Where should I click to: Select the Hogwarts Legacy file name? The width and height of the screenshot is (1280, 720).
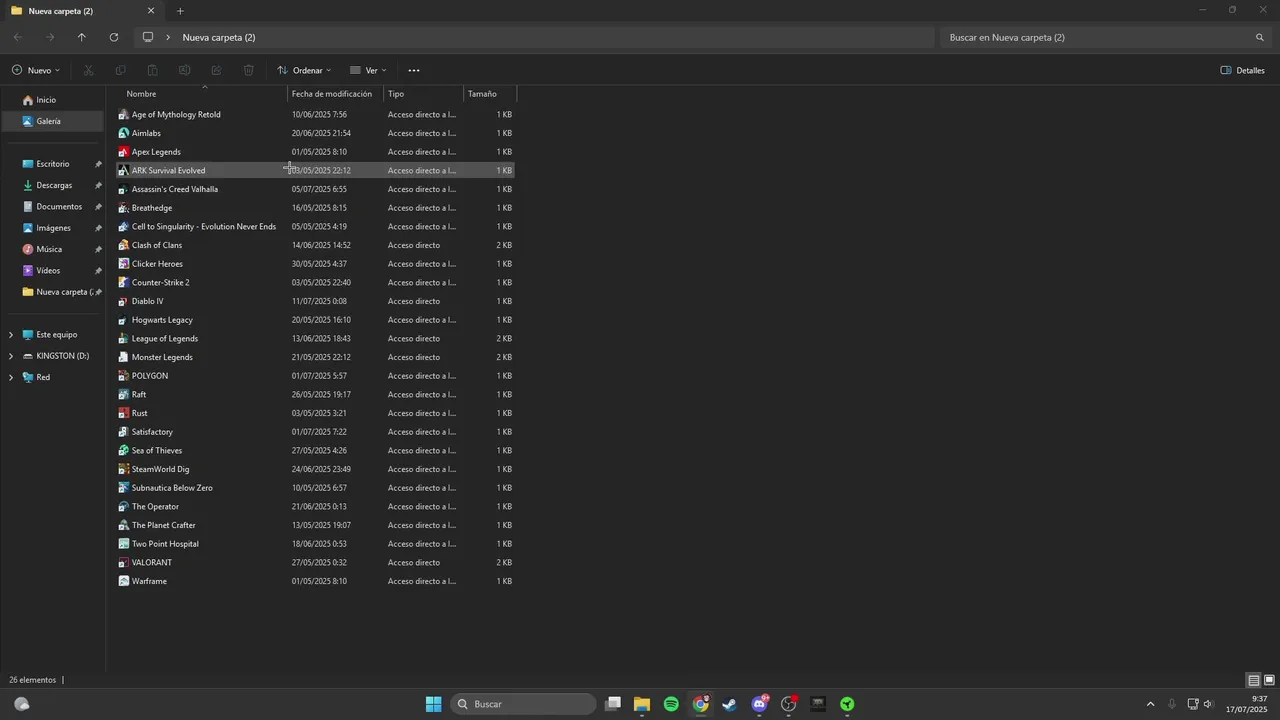[x=162, y=320]
